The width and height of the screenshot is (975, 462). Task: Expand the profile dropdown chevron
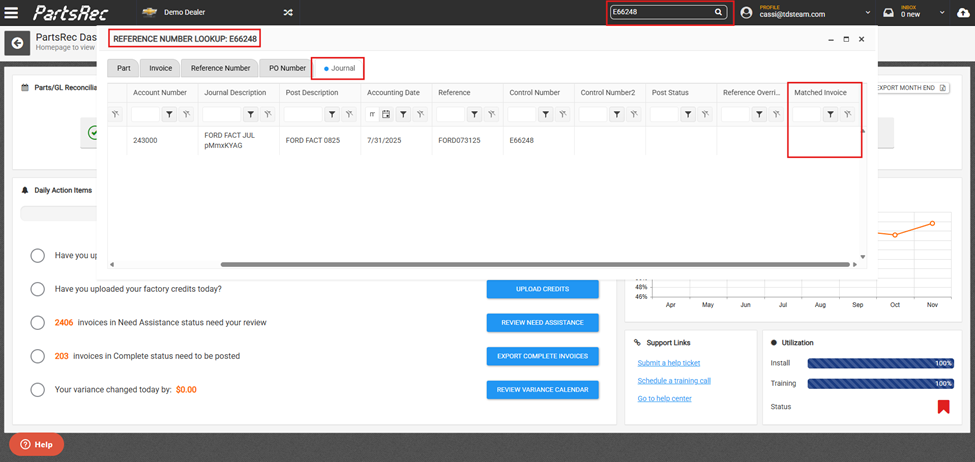pos(867,13)
